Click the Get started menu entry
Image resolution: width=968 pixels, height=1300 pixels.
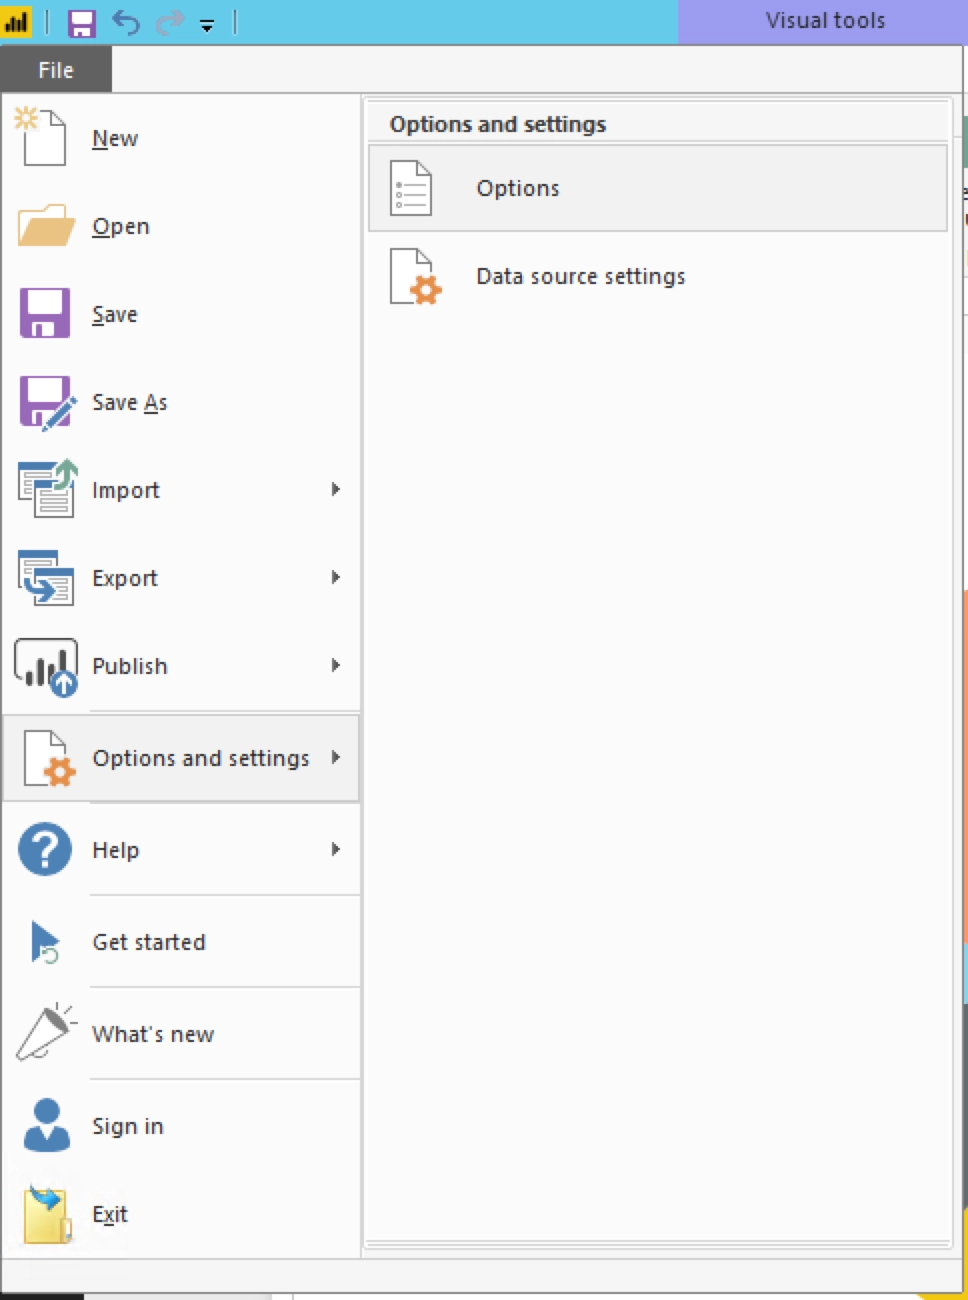[x=149, y=942]
